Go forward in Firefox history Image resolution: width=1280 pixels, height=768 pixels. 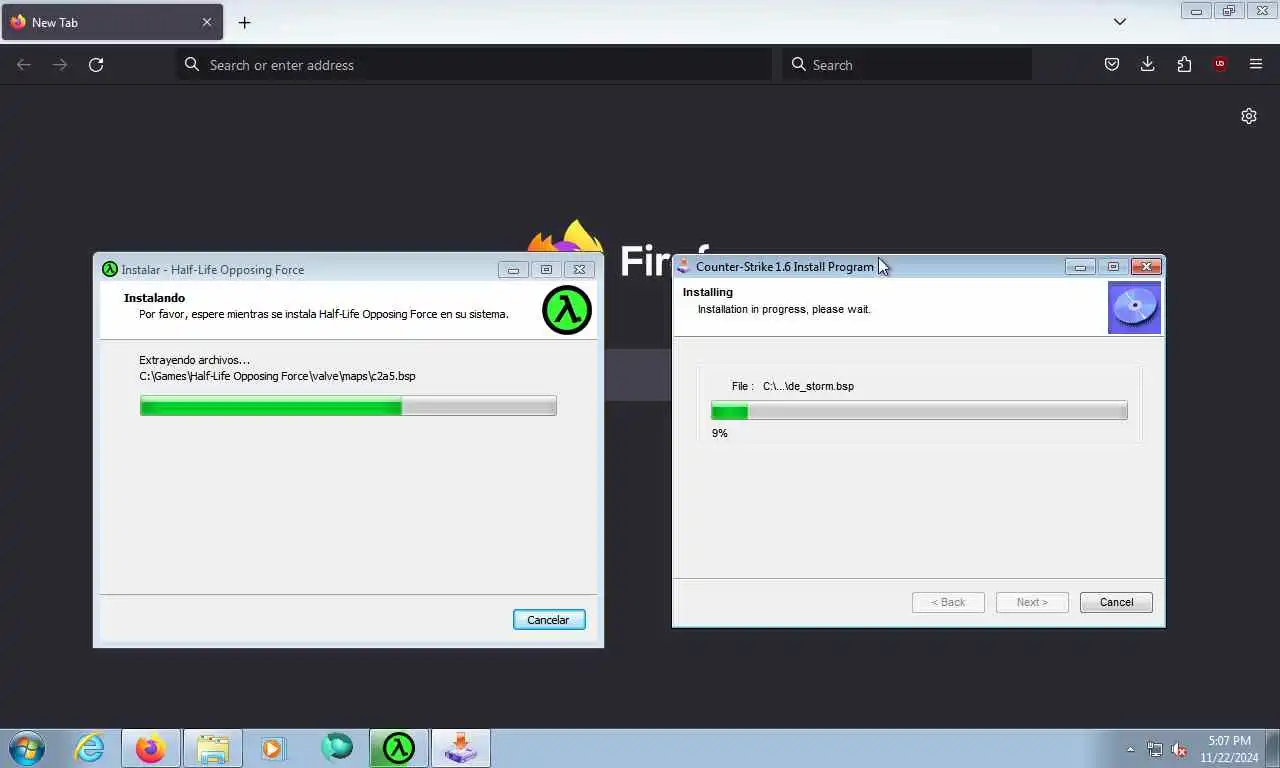click(60, 65)
